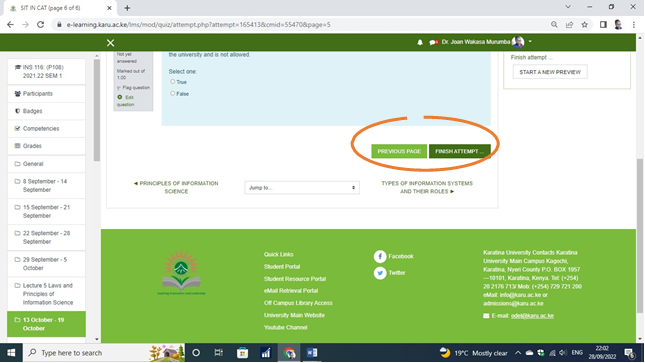Click the Grades table icon
The image size is (645, 363).
17,146
